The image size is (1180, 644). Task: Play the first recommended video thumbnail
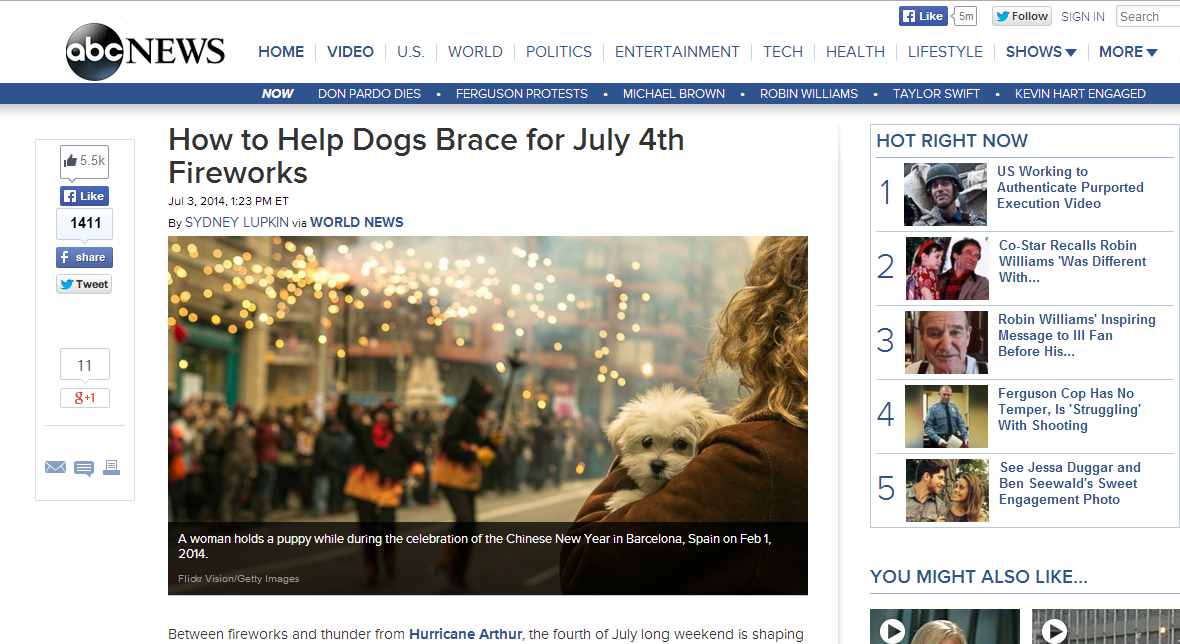[892, 630]
